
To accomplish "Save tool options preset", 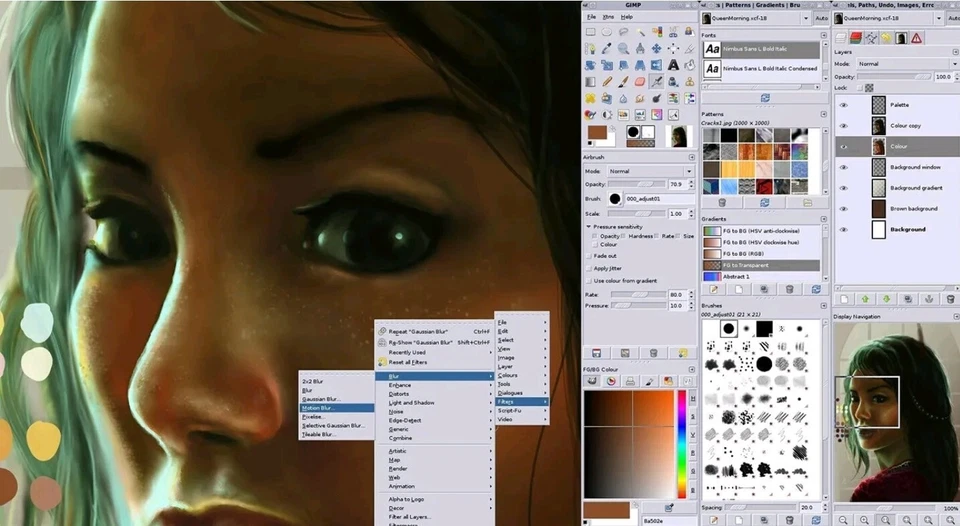I will pyautogui.click(x=596, y=353).
